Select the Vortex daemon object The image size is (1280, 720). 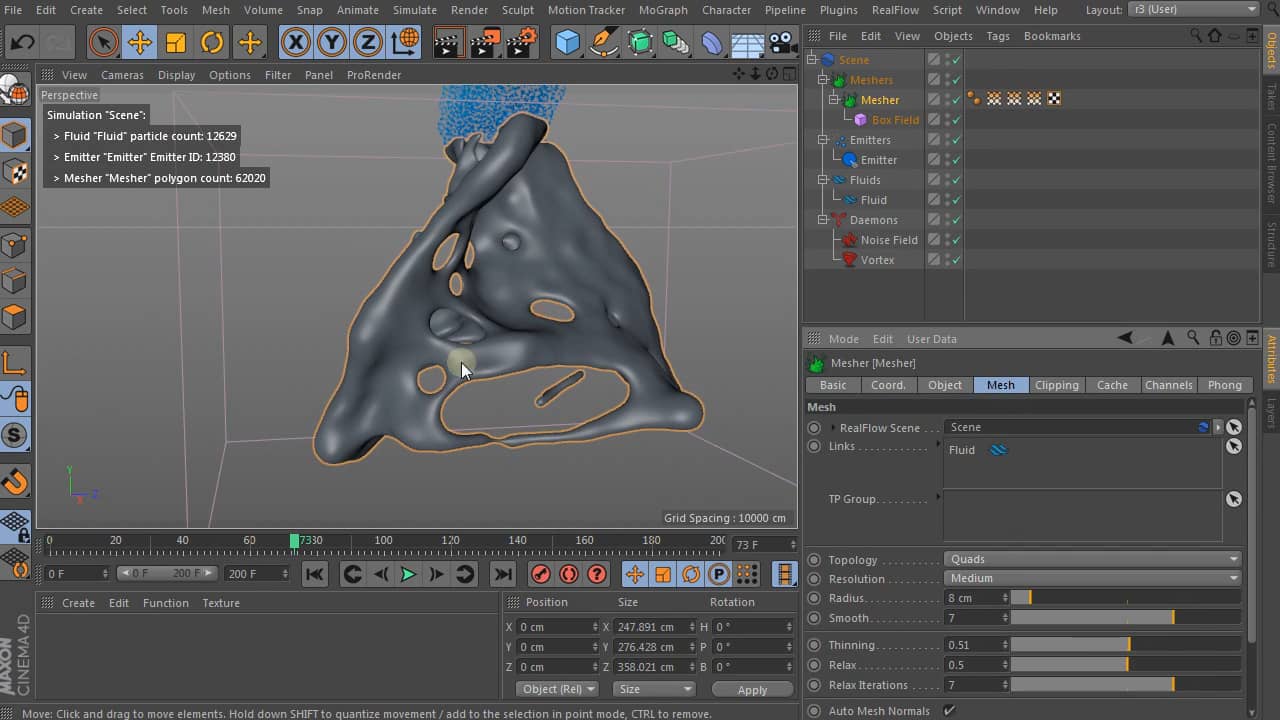pos(877,260)
